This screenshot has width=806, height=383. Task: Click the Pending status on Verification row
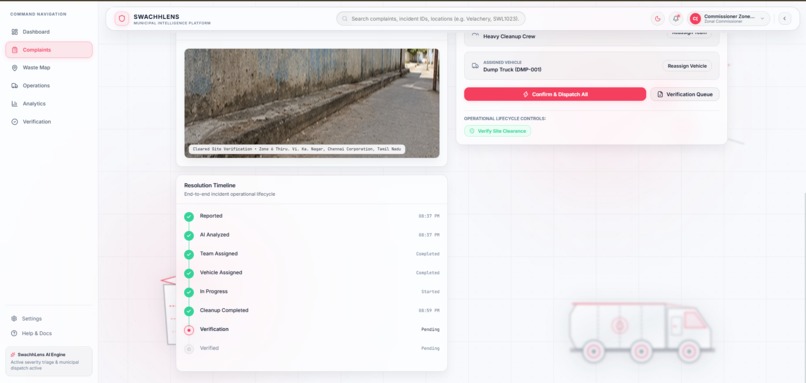pos(430,330)
